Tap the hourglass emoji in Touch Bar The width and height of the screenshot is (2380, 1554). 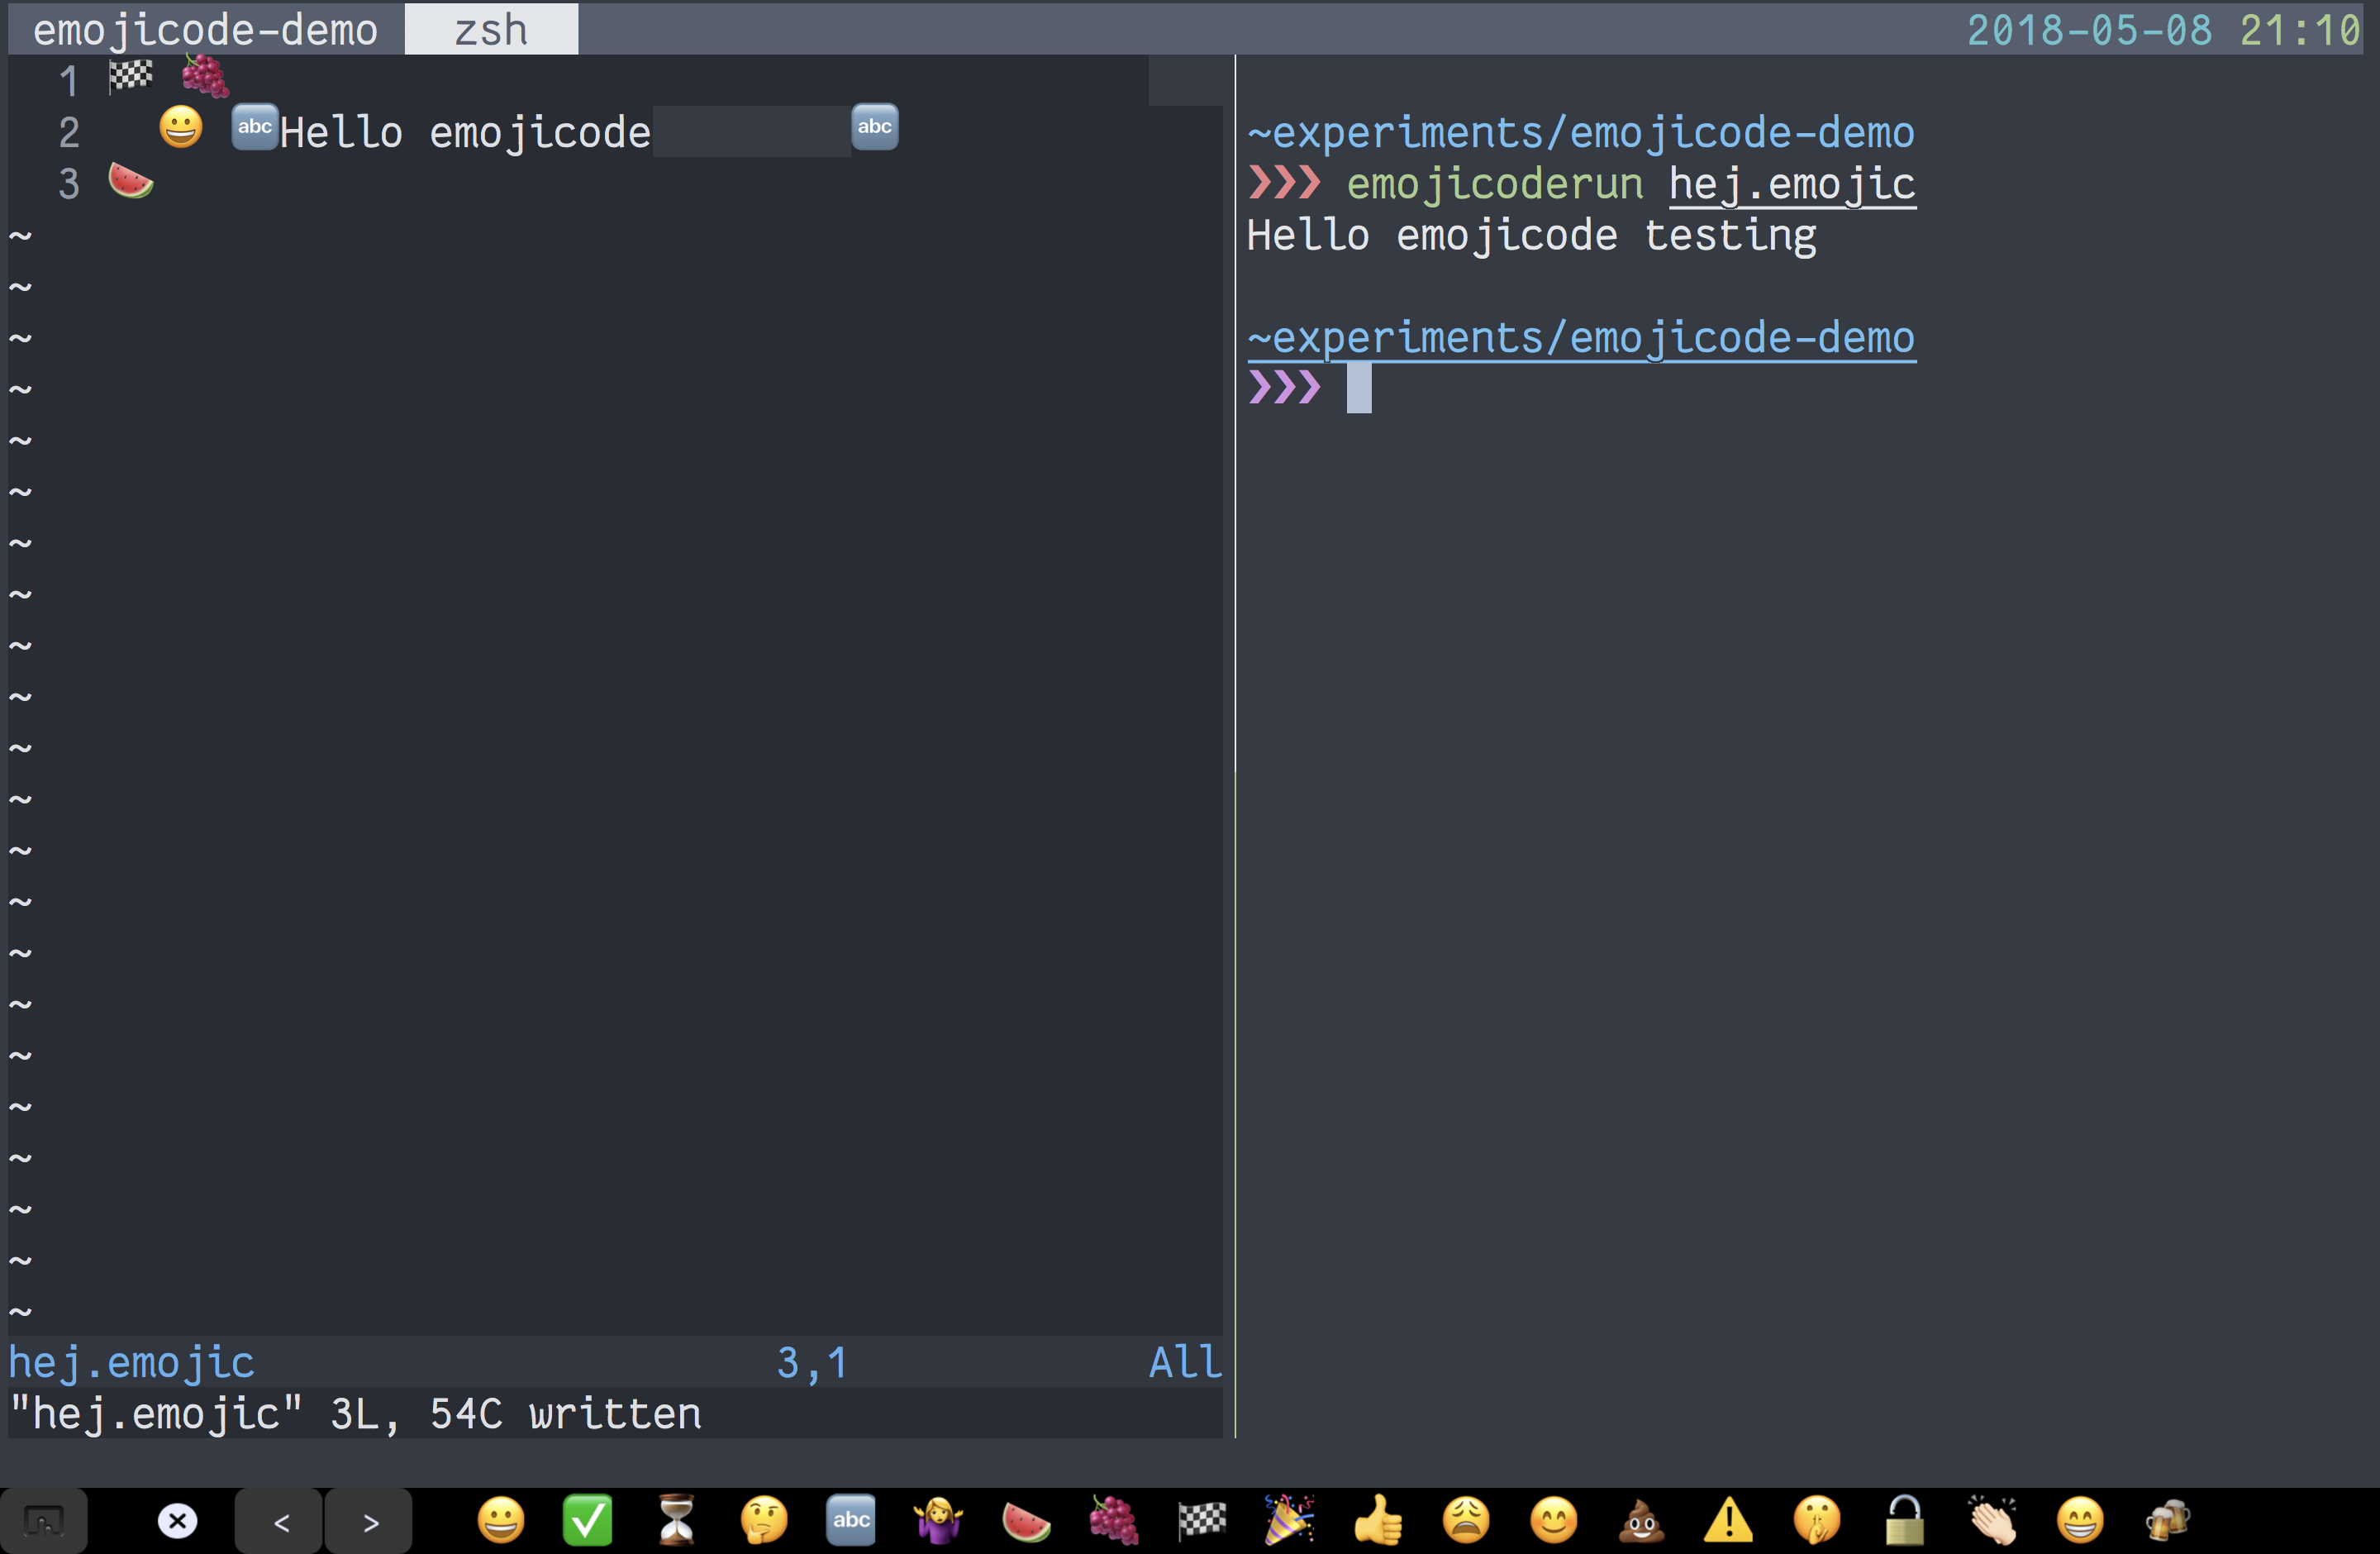click(x=676, y=1521)
